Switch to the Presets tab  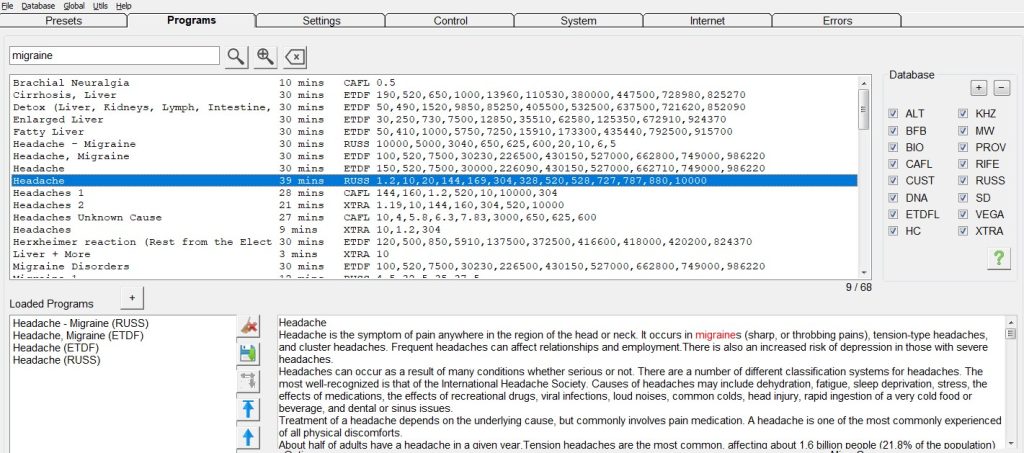pos(63,20)
